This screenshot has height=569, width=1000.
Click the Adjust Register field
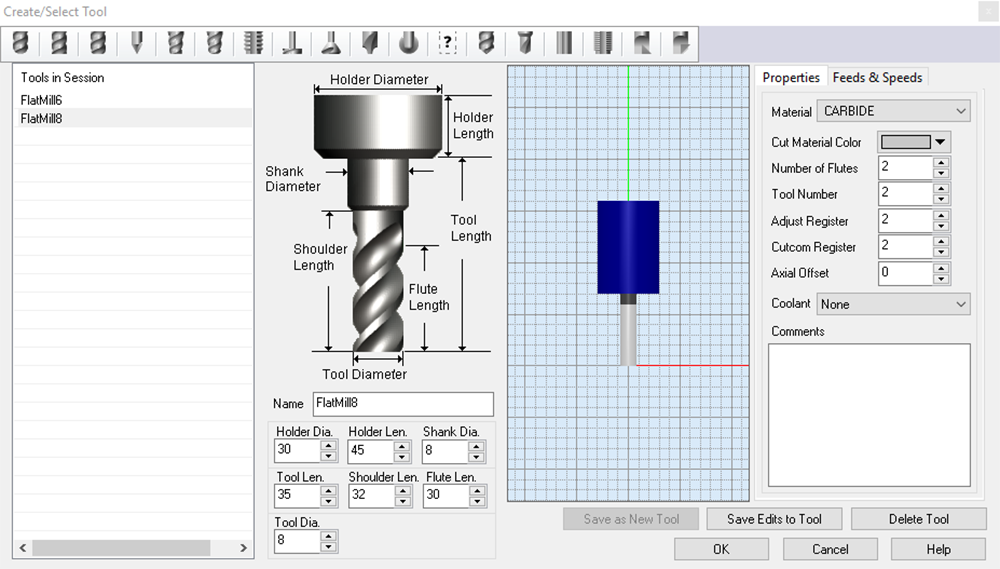905,221
